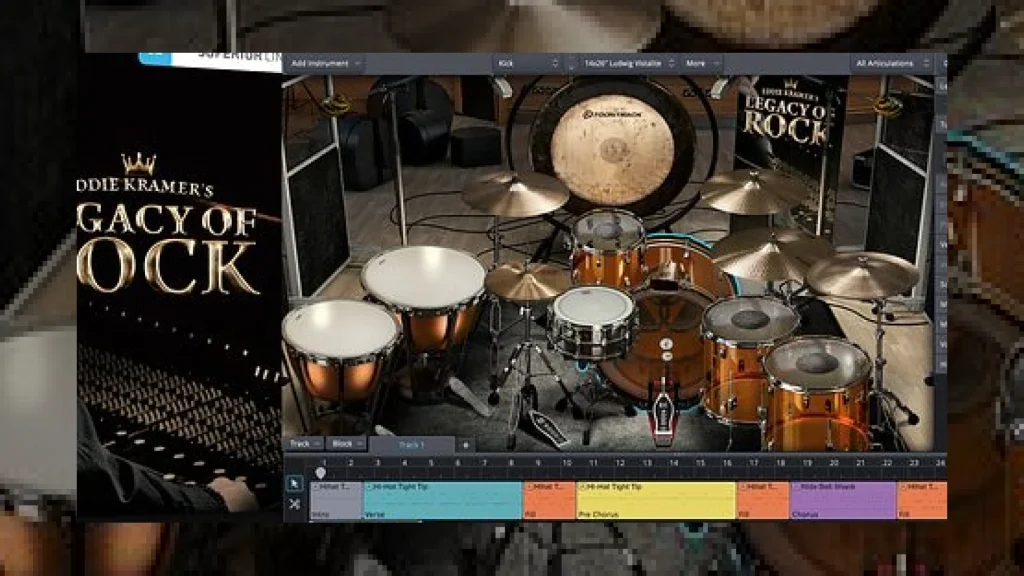Click the rear timpani drum
This screenshot has width=1024, height=576.
click(x=424, y=297)
